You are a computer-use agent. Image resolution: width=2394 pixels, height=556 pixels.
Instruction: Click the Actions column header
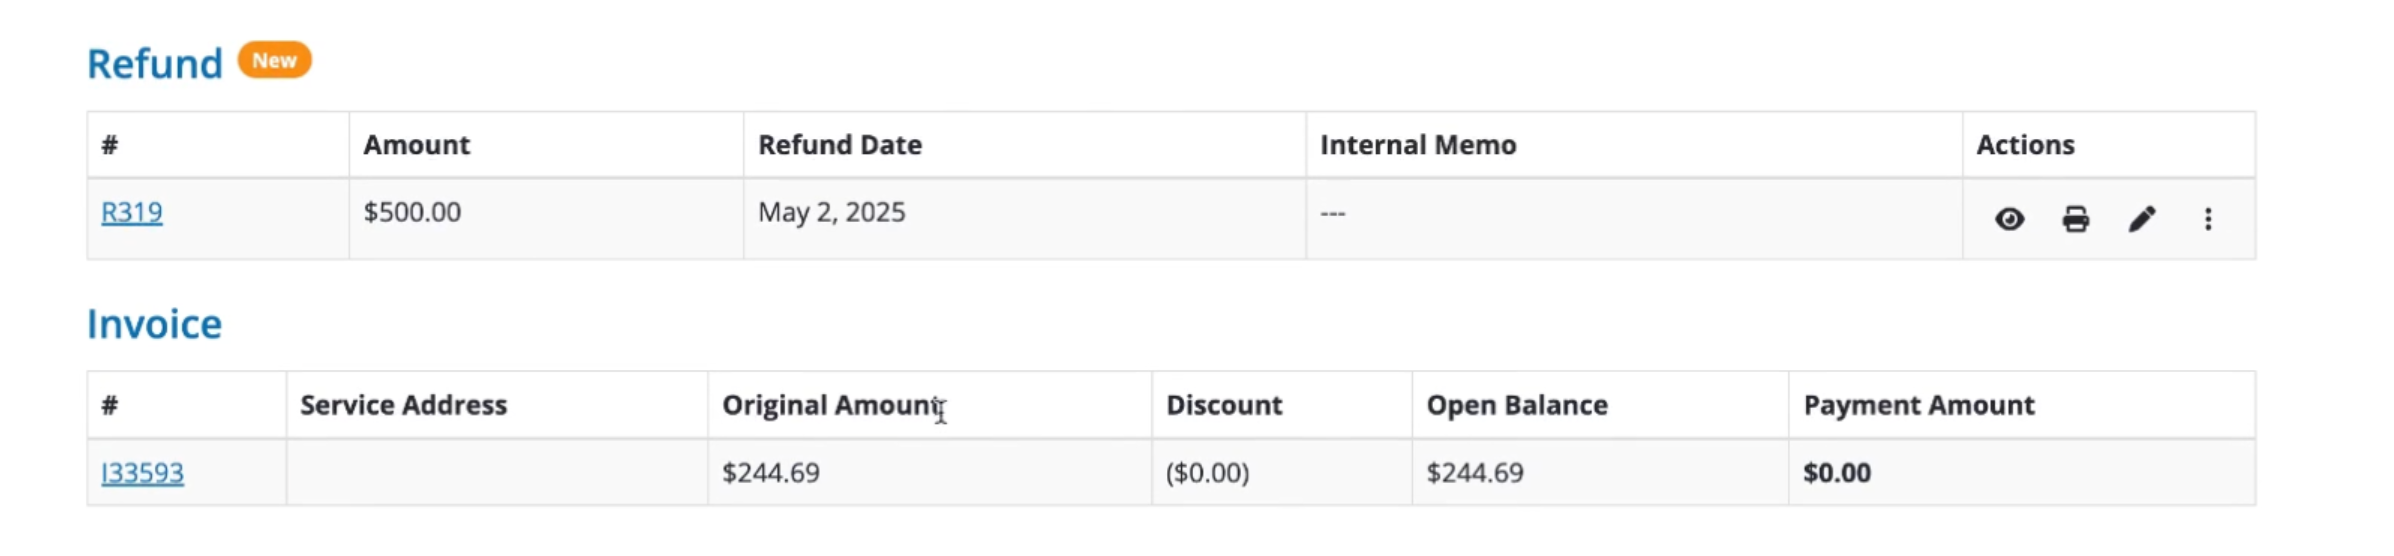point(2025,145)
